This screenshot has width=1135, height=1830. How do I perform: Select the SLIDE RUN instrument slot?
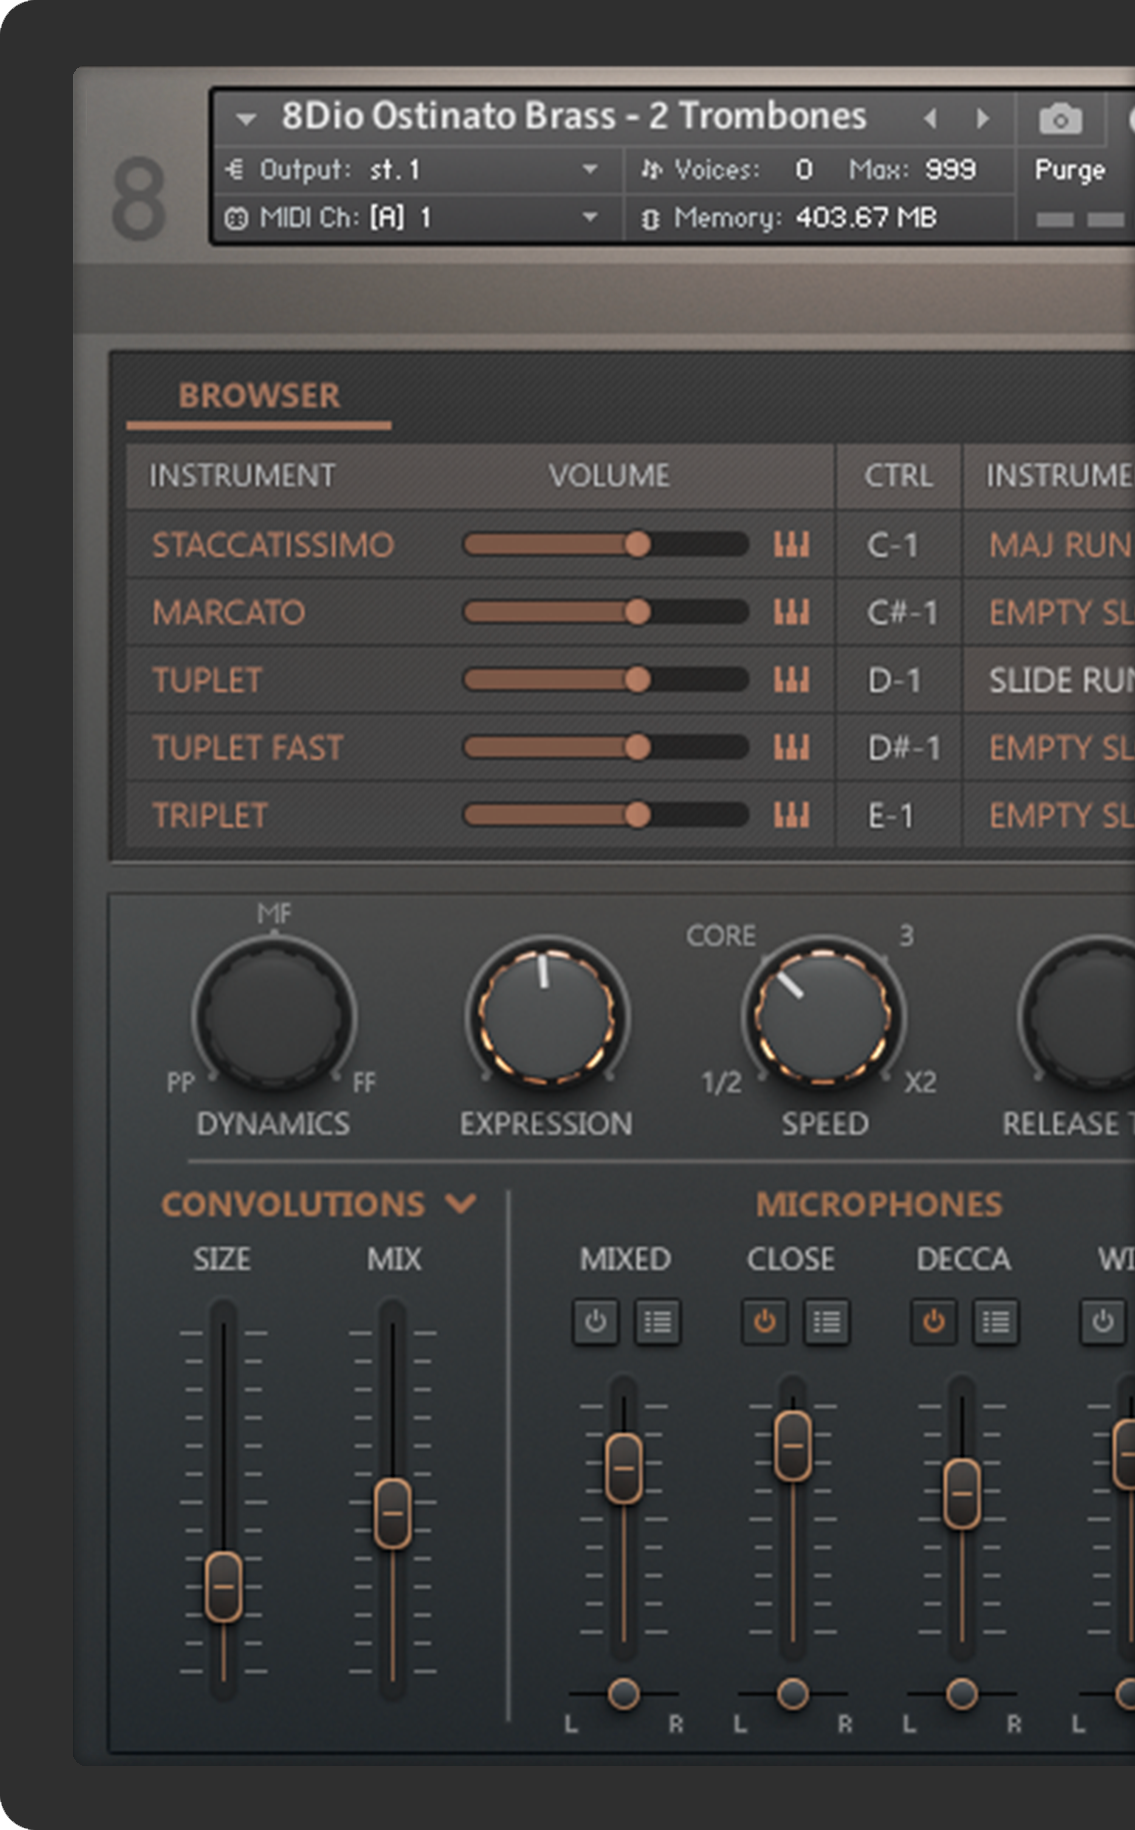[1060, 680]
